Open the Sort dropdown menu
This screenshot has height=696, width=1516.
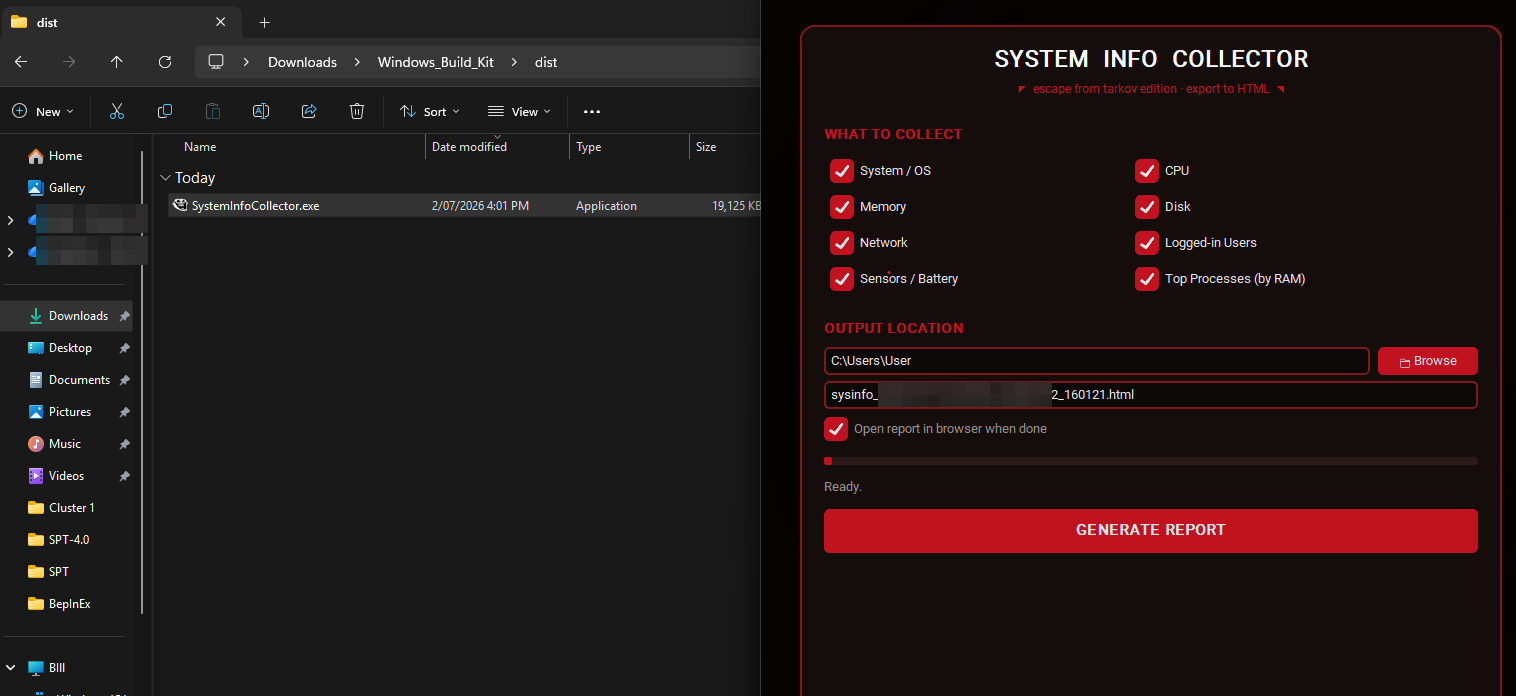coord(430,112)
